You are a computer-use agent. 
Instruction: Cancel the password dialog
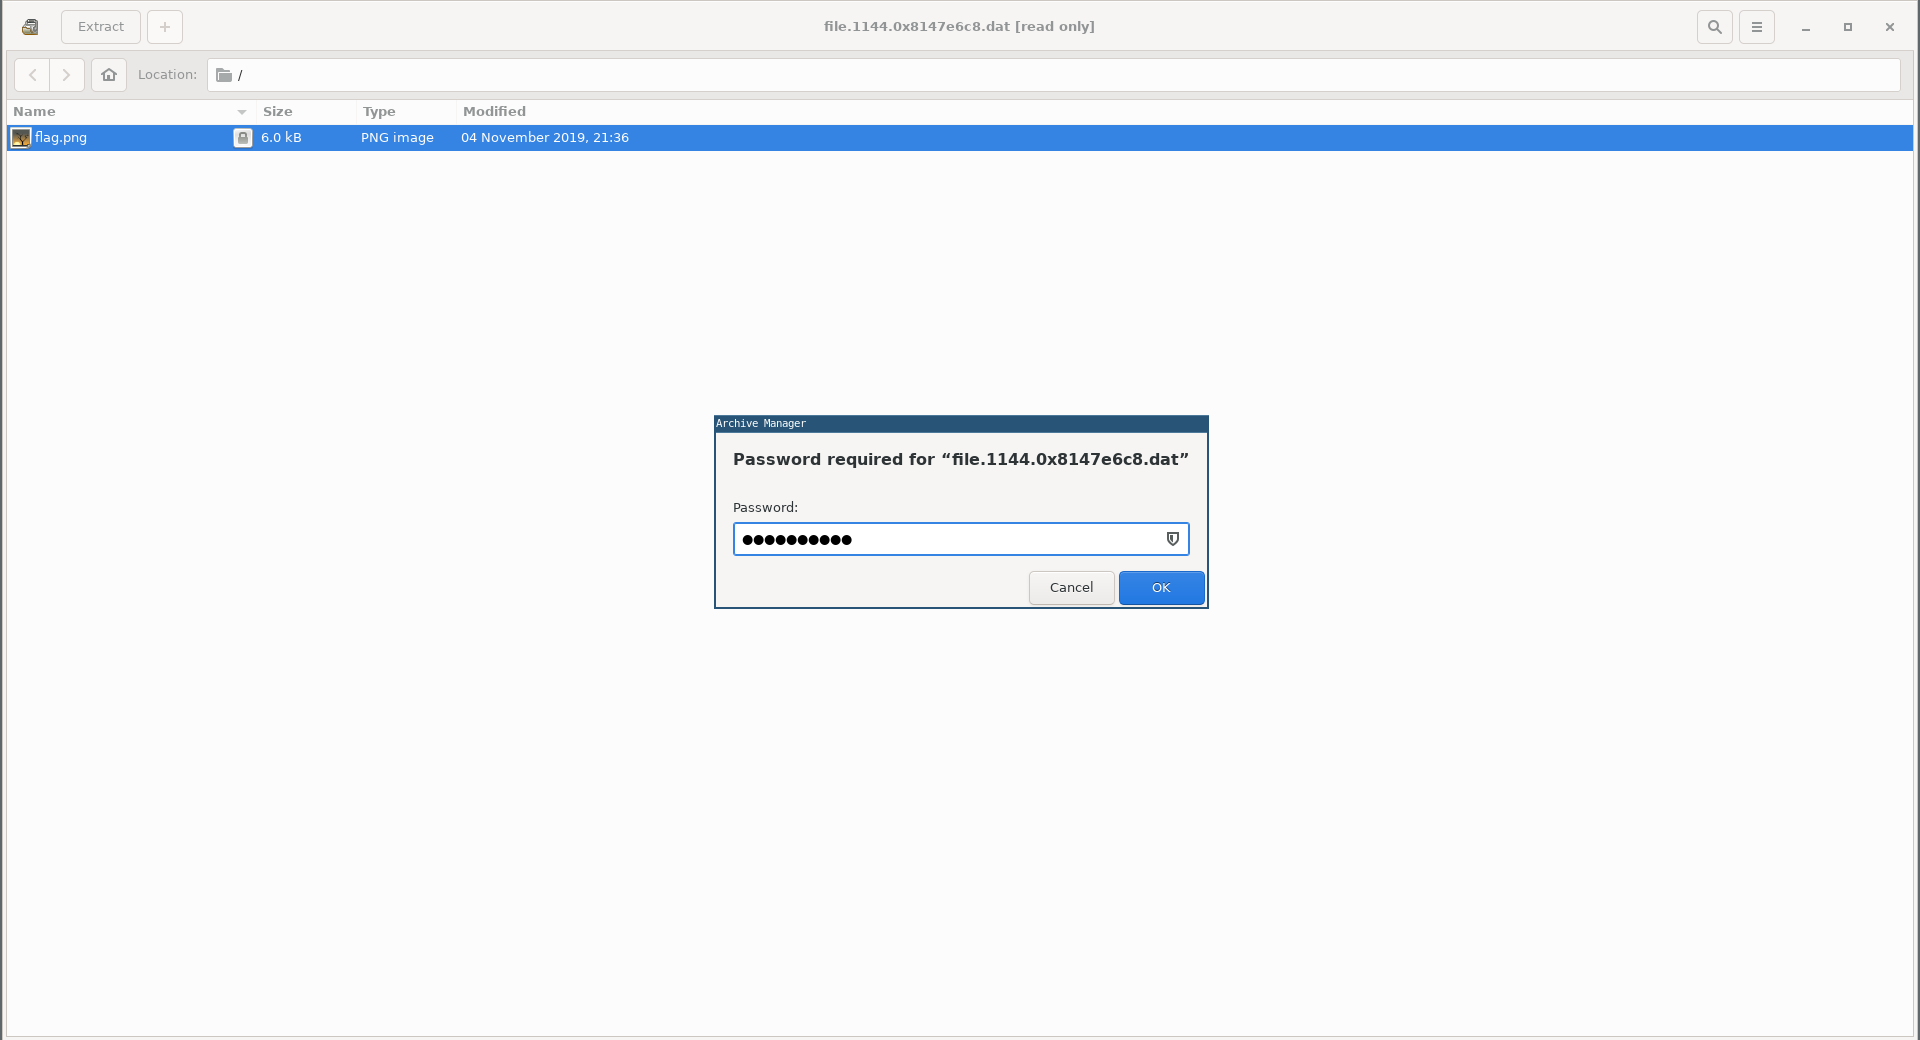coord(1071,588)
